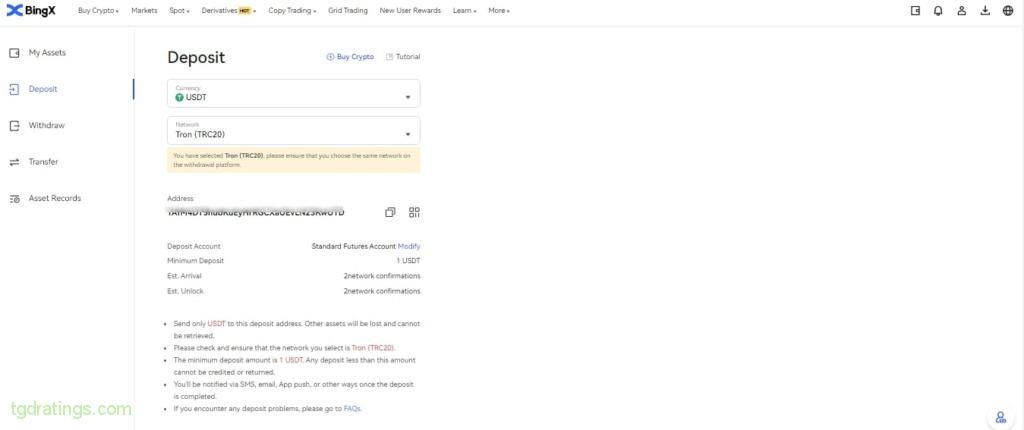
Task: Open Grid Trading page
Action: 347,10
